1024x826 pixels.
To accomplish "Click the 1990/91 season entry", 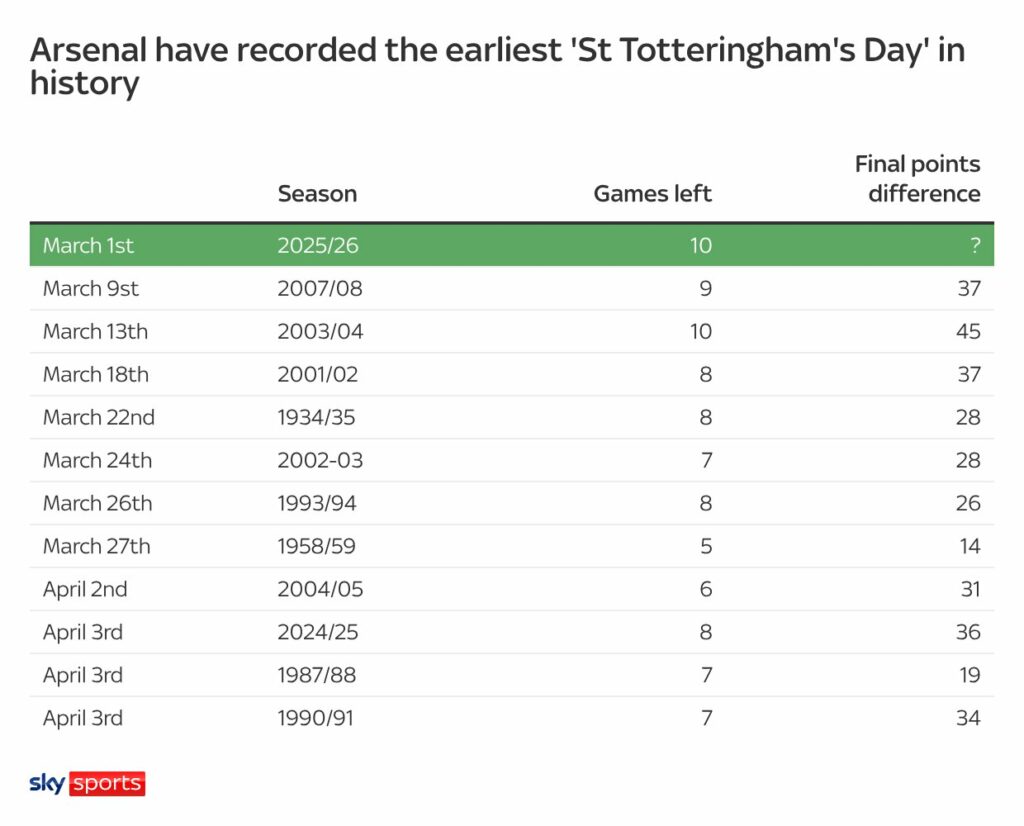I will pos(318,719).
